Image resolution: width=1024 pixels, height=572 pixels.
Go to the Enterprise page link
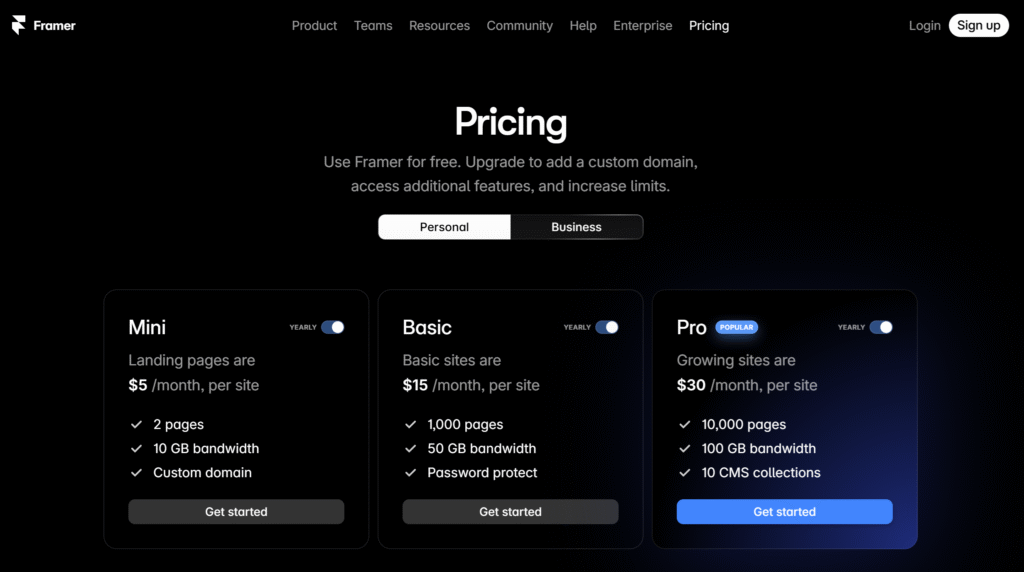click(643, 25)
